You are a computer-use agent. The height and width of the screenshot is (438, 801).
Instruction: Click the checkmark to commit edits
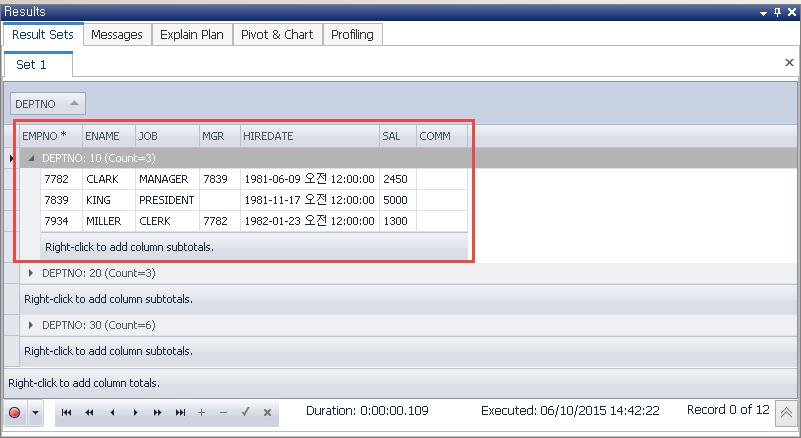245,412
